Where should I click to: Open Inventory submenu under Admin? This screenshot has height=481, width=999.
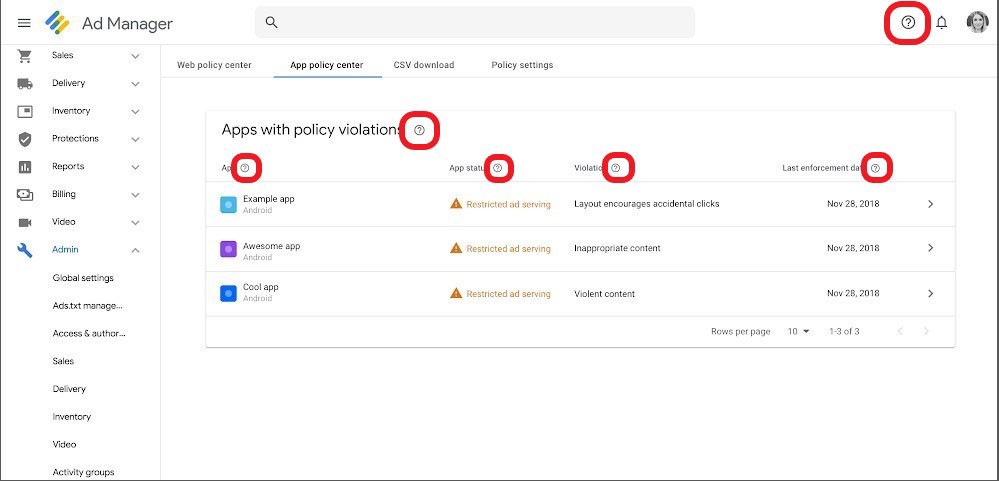tap(71, 417)
